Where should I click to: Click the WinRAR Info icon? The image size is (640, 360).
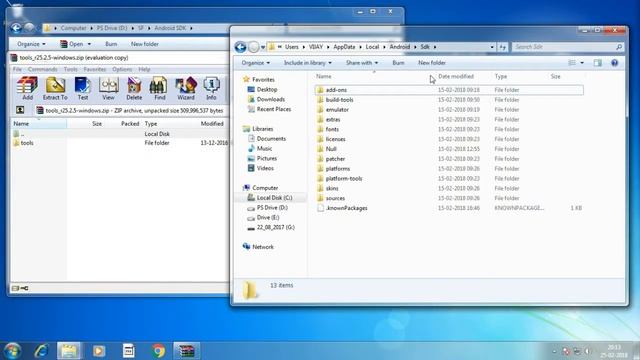point(211,88)
